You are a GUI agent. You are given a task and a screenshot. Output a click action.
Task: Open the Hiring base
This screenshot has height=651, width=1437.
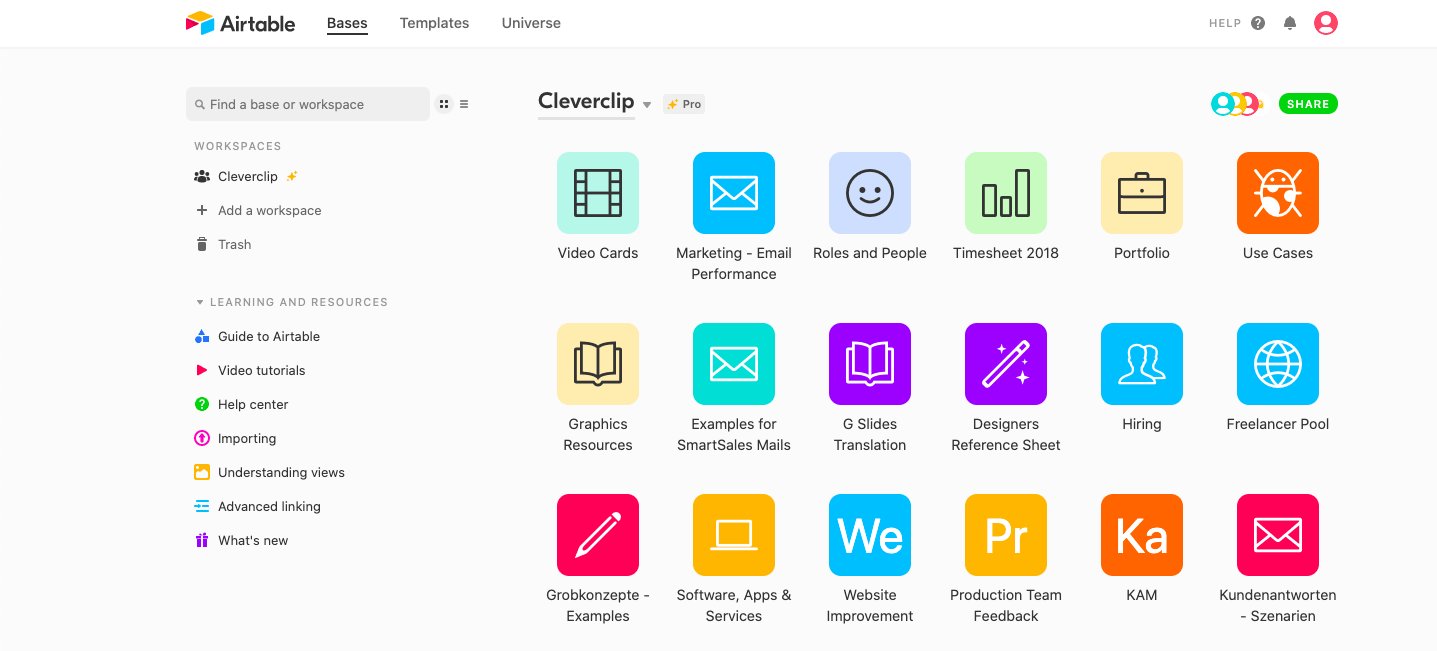[x=1142, y=364]
